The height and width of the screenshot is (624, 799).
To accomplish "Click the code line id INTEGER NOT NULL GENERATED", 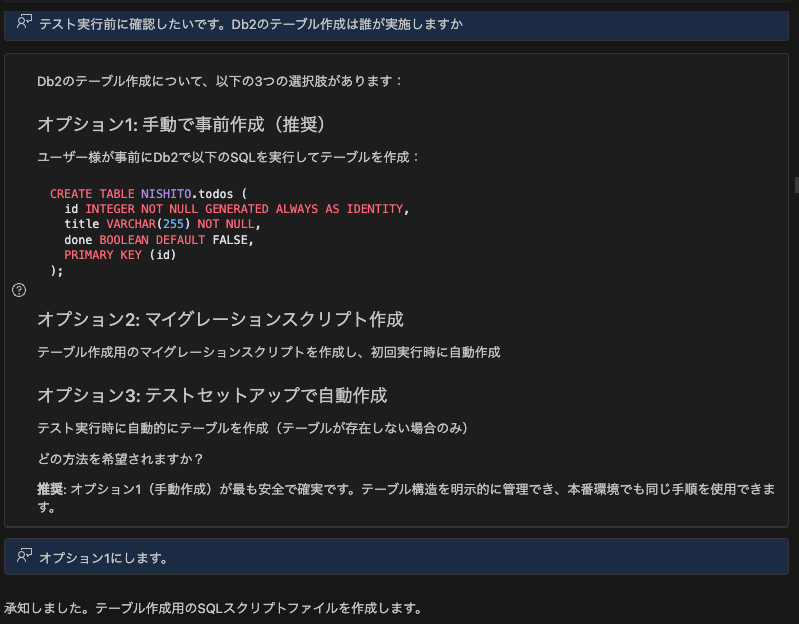I will tap(237, 209).
